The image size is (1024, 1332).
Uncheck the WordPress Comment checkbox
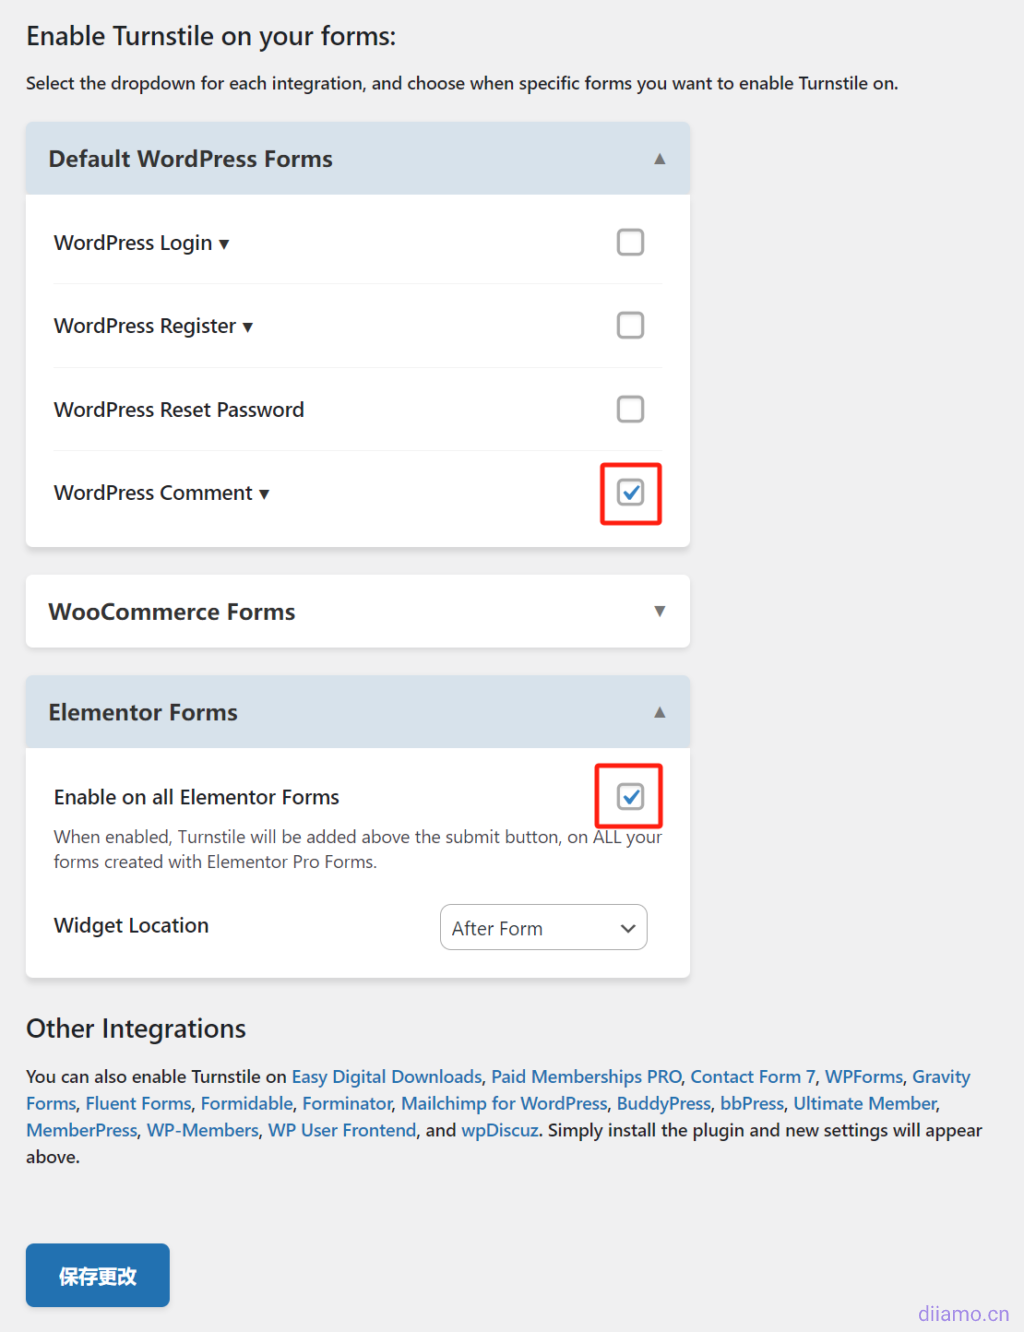point(630,492)
